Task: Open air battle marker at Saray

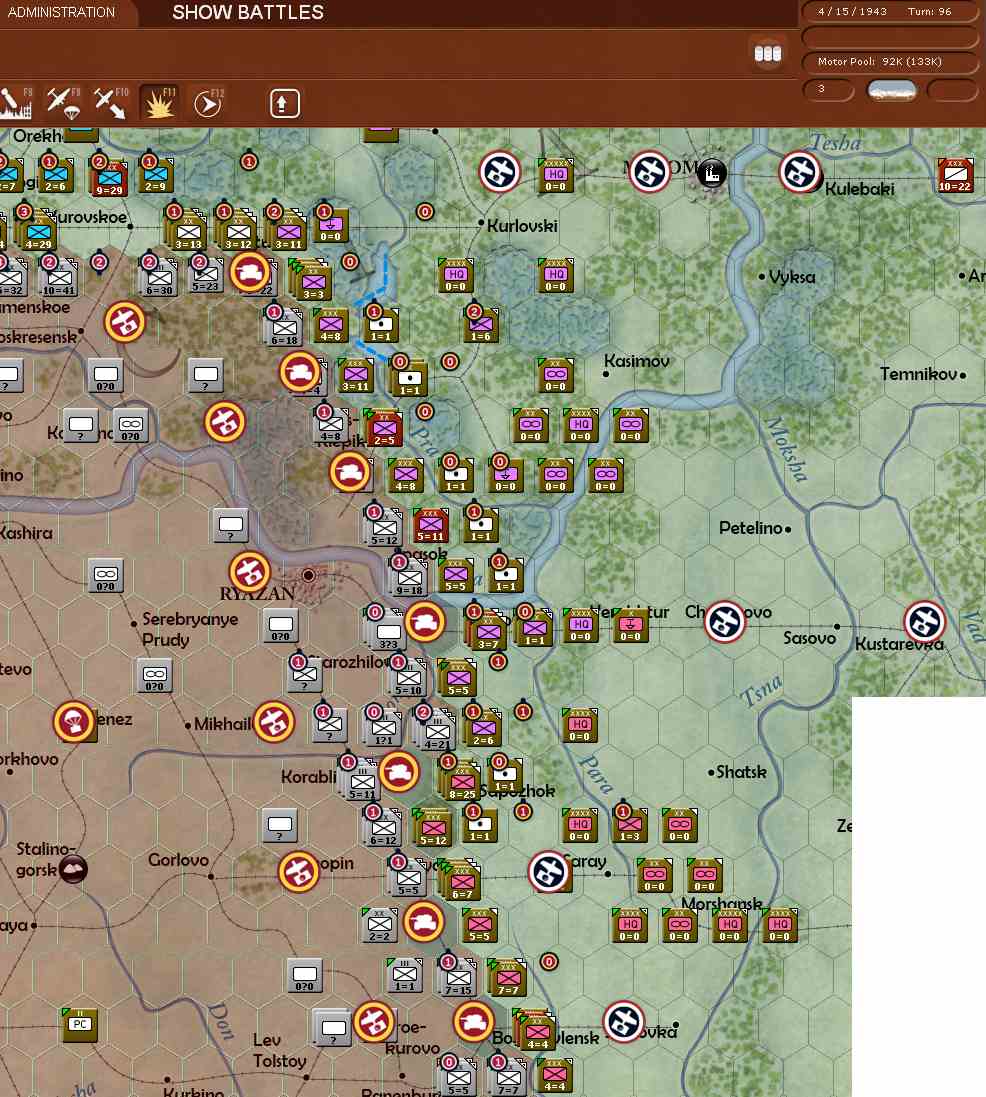Action: [x=549, y=872]
